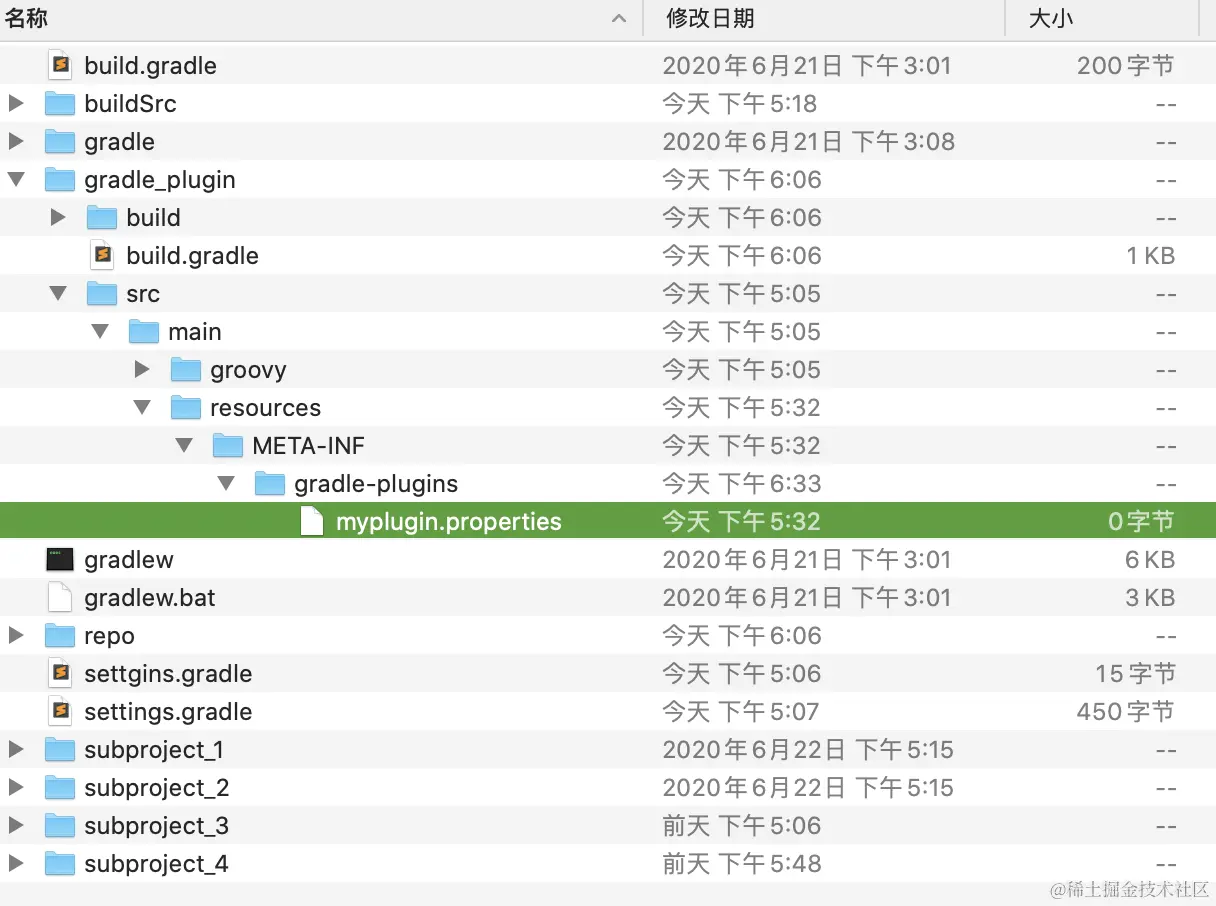Collapse the gradle_plugin folder tree

17,179
